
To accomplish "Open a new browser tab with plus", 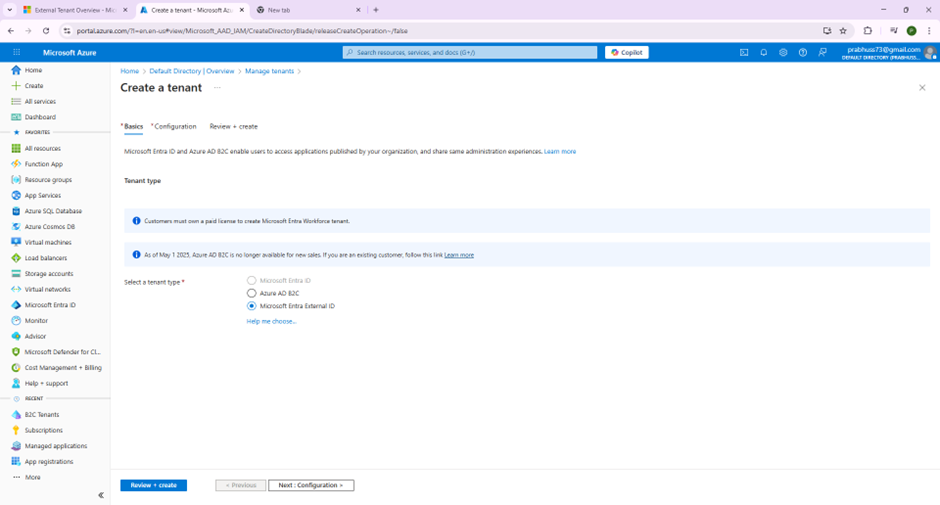I will pos(376,10).
